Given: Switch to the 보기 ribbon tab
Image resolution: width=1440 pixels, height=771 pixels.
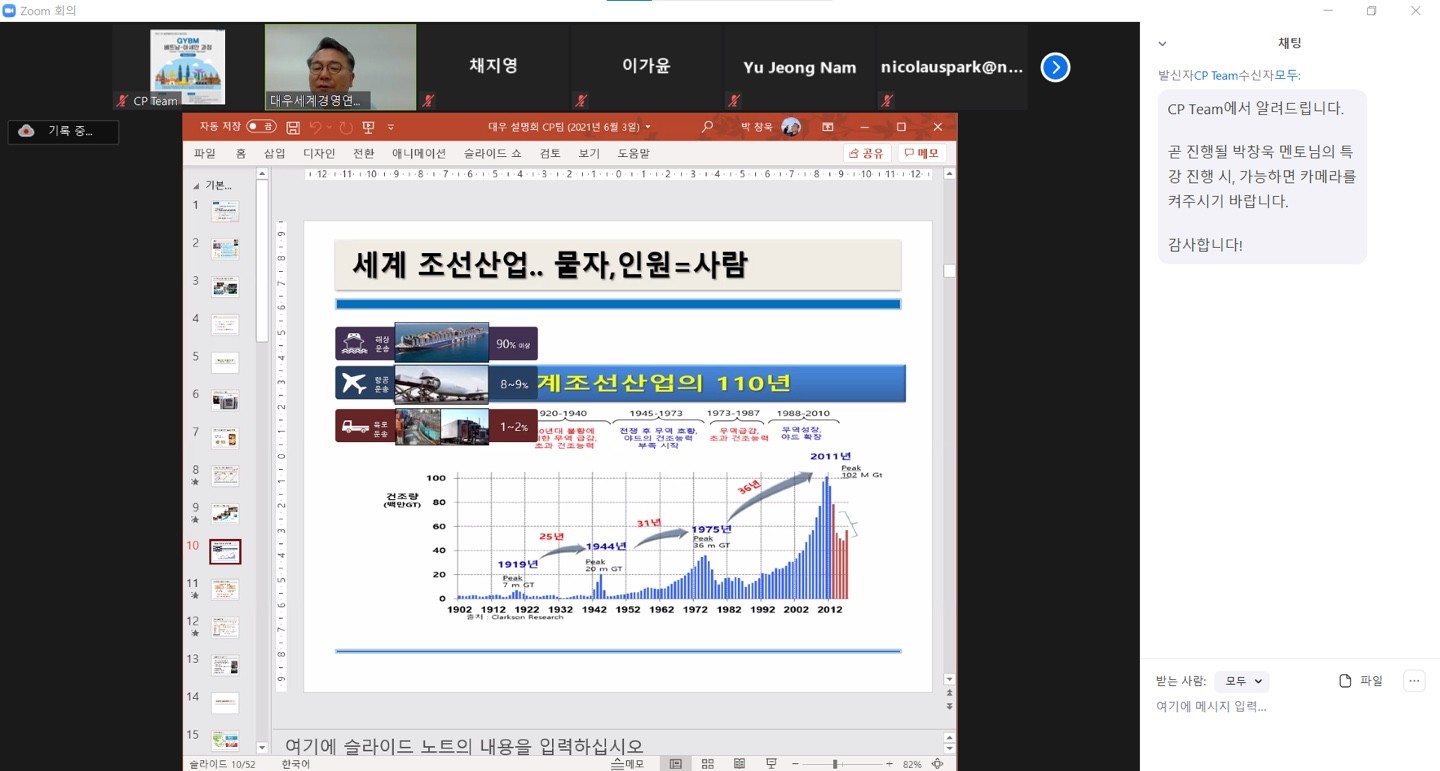Looking at the screenshot, I should click(x=589, y=153).
